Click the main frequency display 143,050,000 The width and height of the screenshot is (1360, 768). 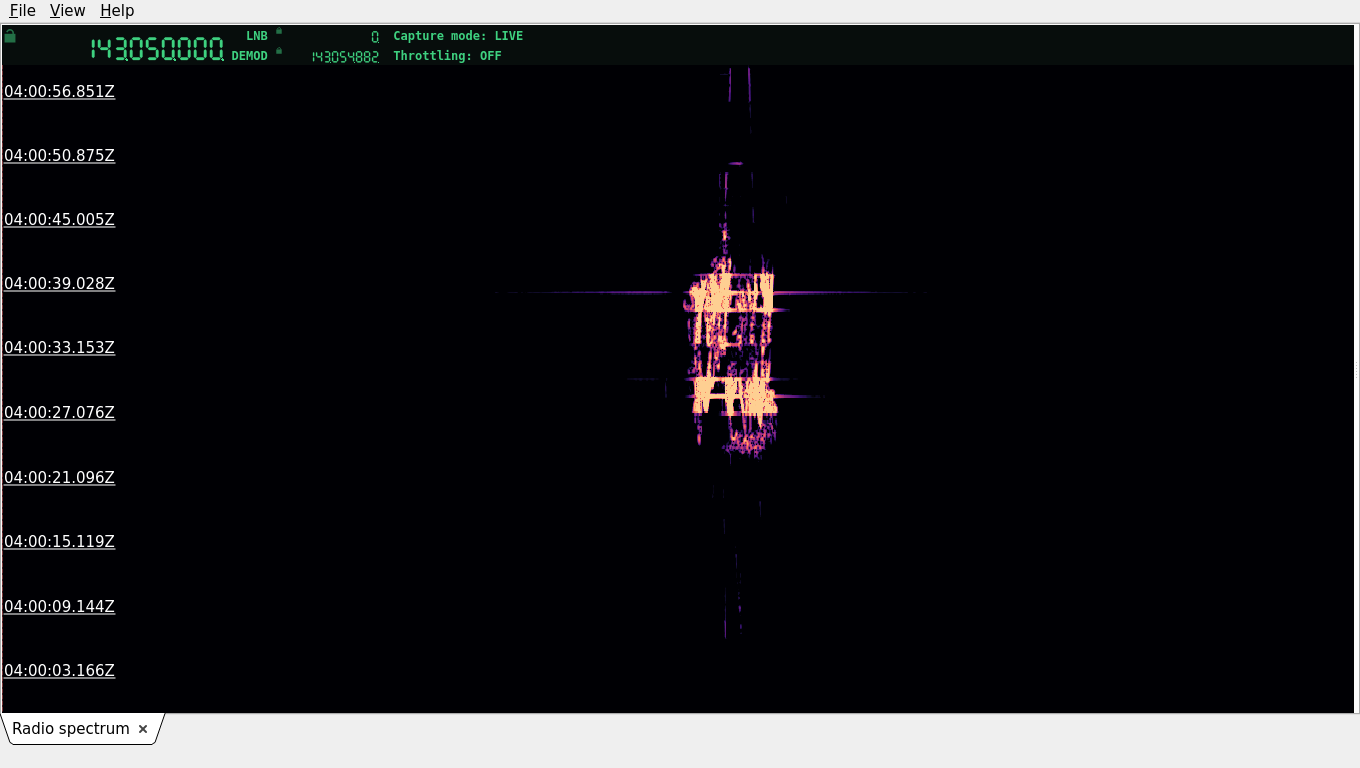[x=157, y=49]
